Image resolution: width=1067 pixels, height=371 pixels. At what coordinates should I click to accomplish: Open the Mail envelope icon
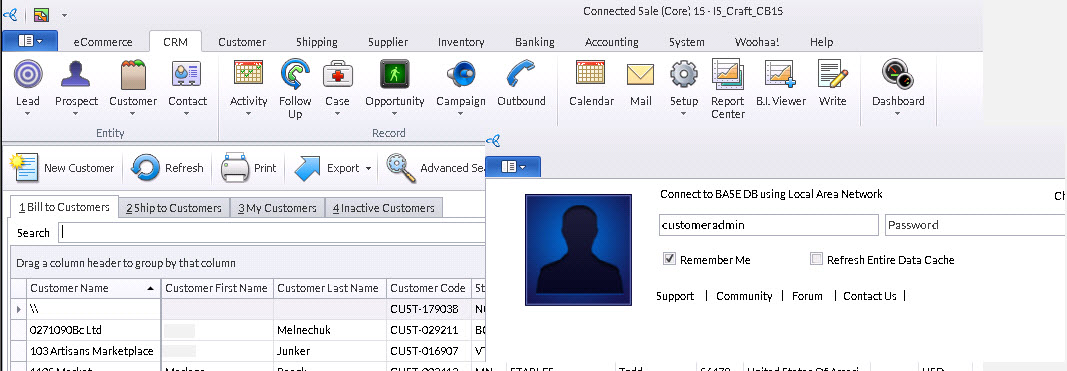click(640, 74)
